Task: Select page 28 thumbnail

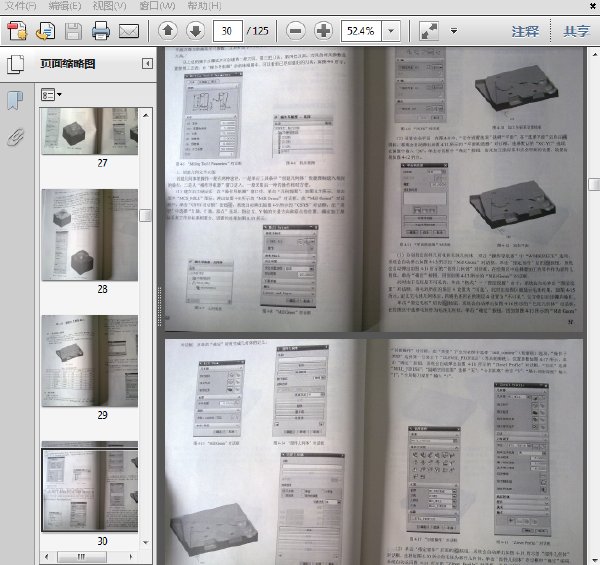Action: tap(90, 235)
